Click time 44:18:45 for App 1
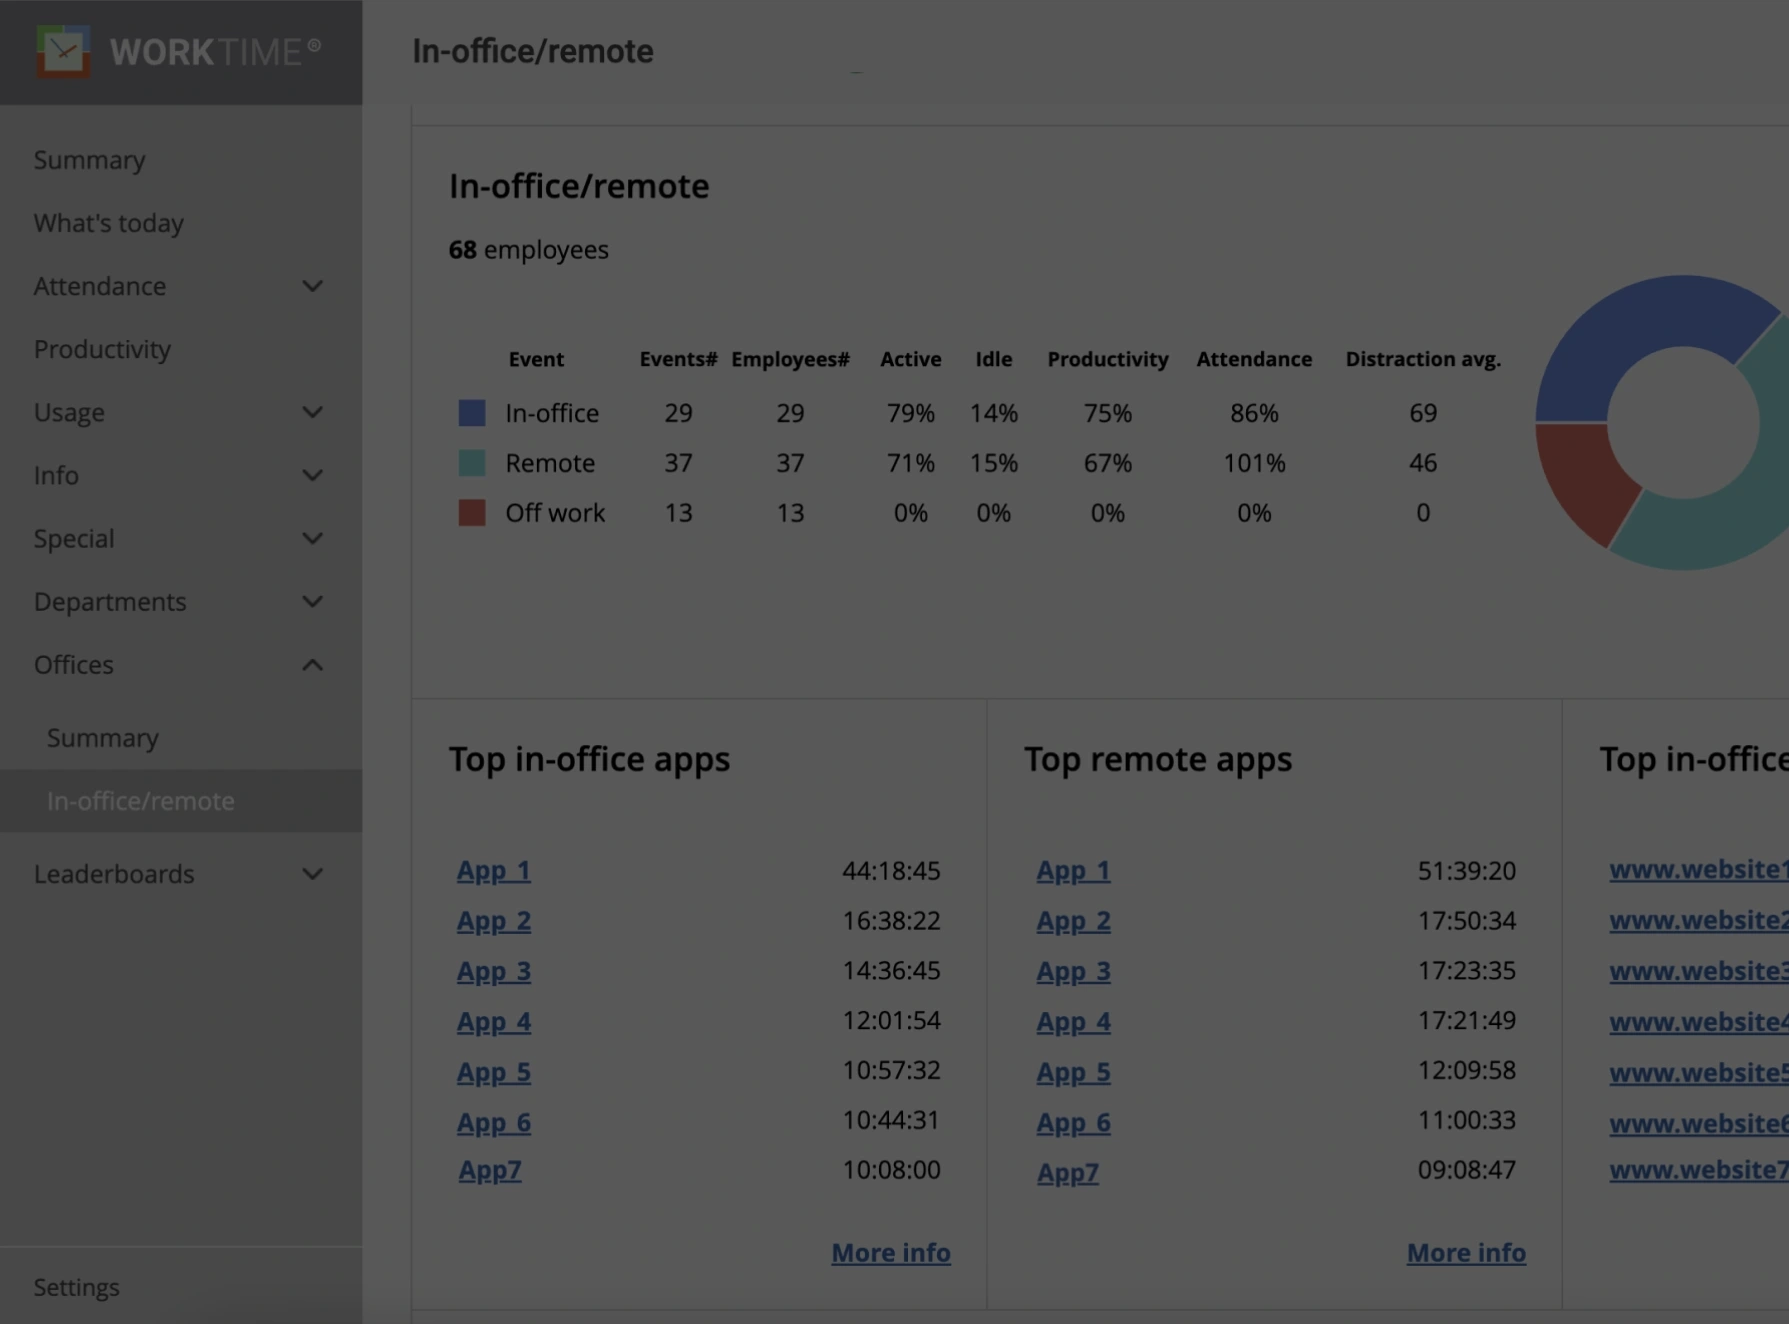This screenshot has height=1324, width=1789. [x=891, y=871]
